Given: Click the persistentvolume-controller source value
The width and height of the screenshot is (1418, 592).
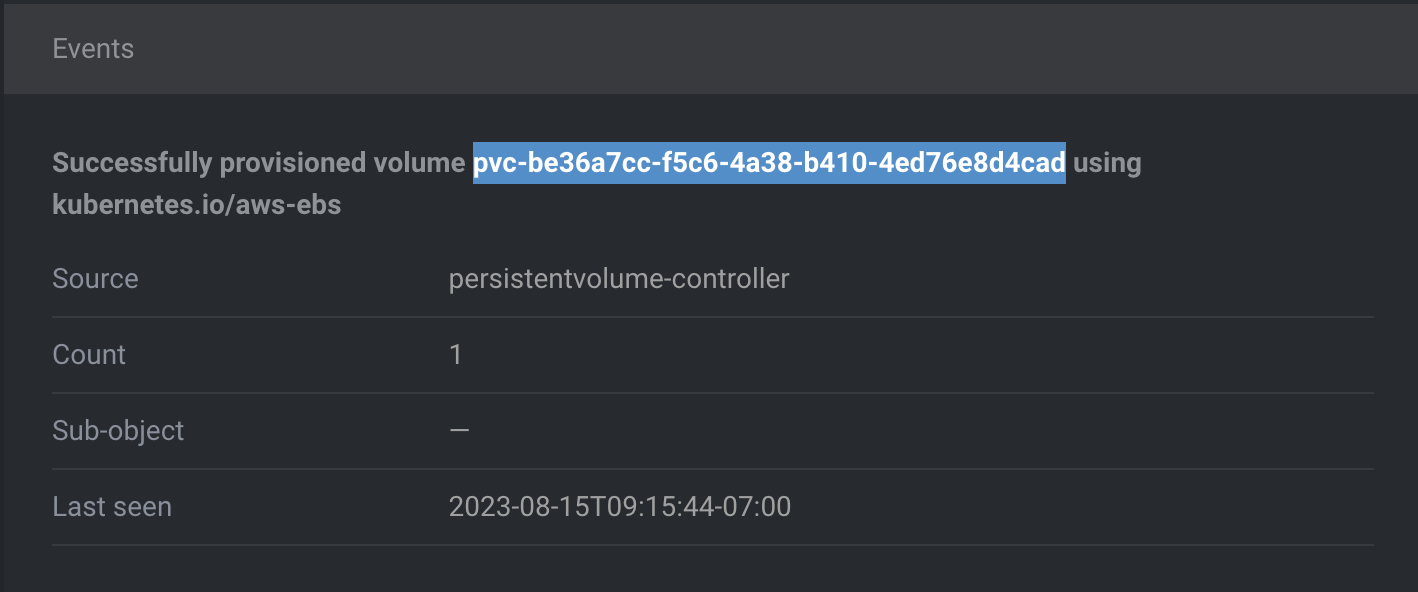Looking at the screenshot, I should (619, 279).
